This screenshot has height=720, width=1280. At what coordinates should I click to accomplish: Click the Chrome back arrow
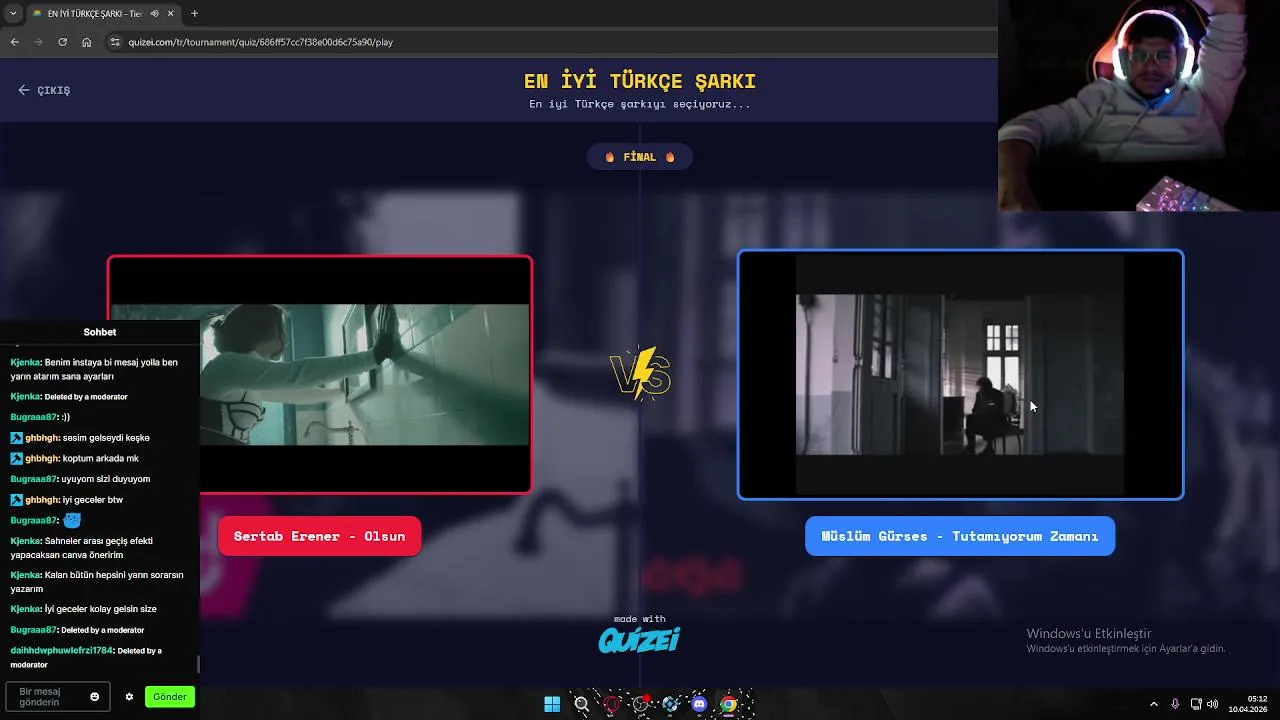(14, 42)
